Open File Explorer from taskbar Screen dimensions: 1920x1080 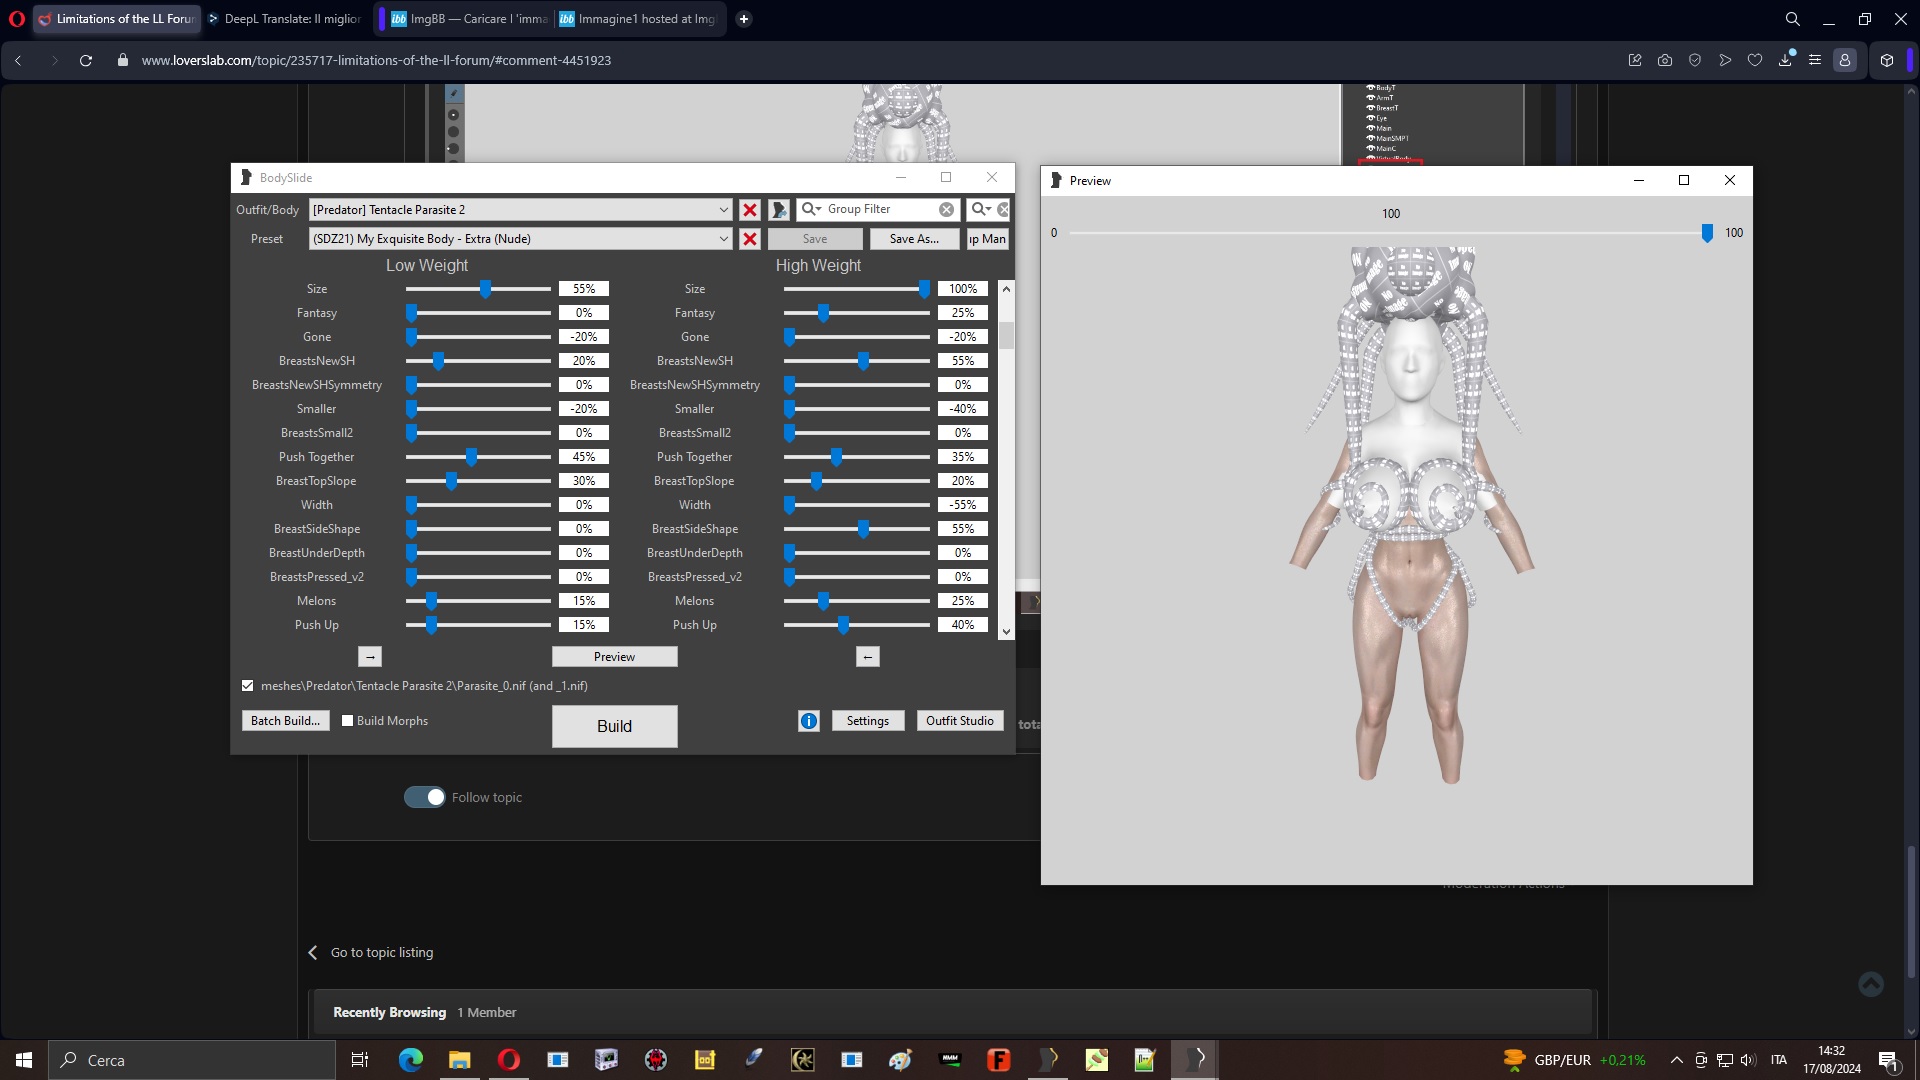click(x=459, y=1060)
